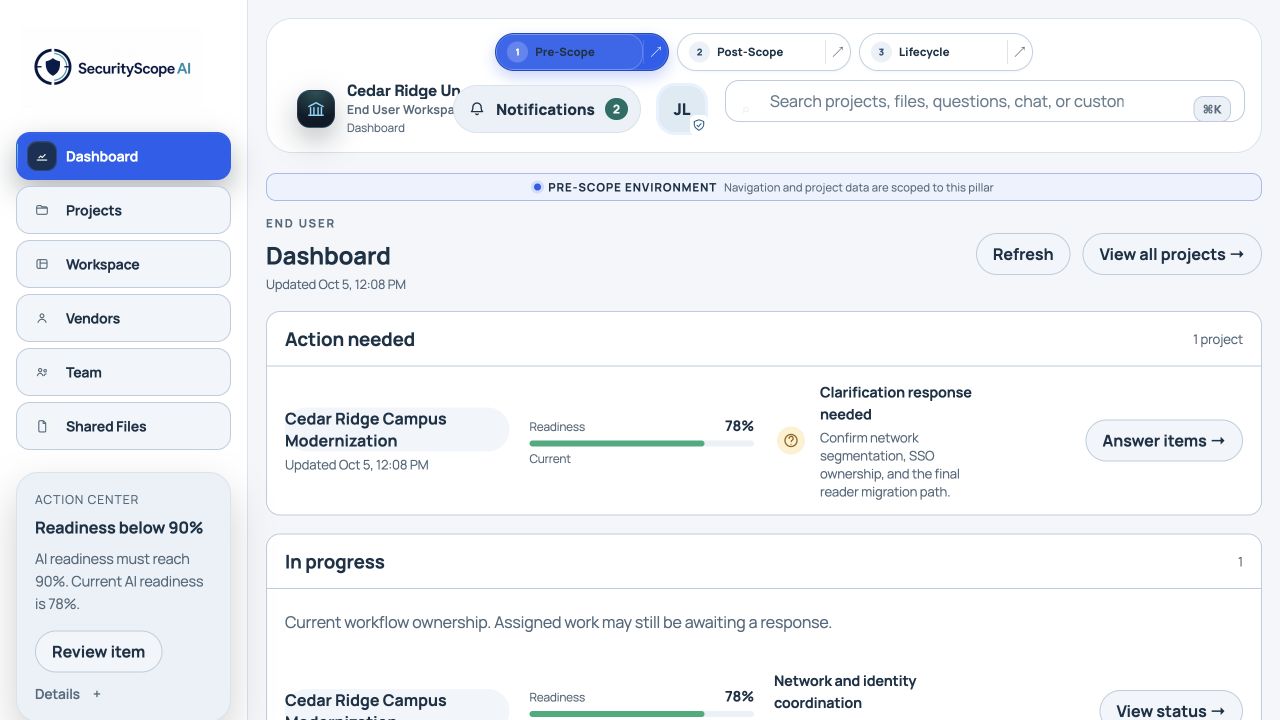Click the In progress readiness progress bar

tap(641, 714)
